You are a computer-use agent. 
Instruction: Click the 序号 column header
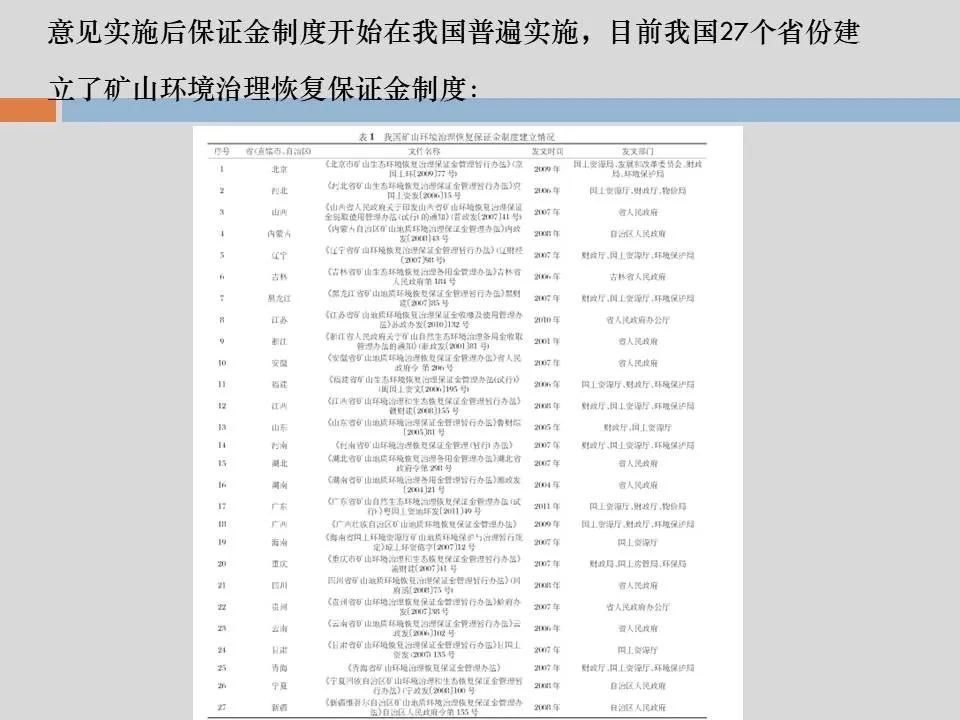(x=222, y=150)
